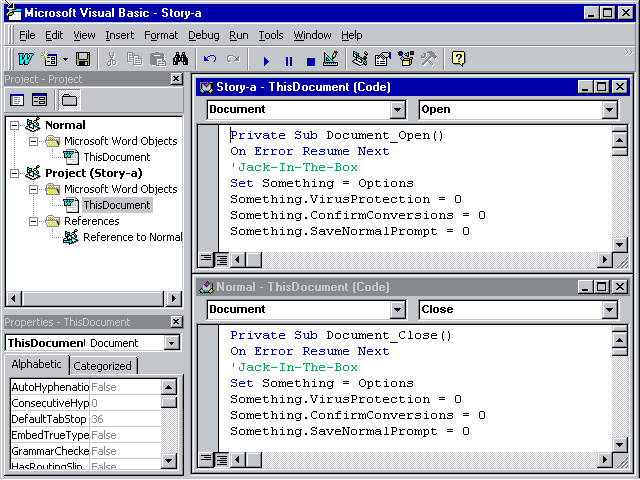Image resolution: width=640 pixels, height=480 pixels.
Task: Open the Document object dropdown in the Normal code window
Action: tap(397, 310)
